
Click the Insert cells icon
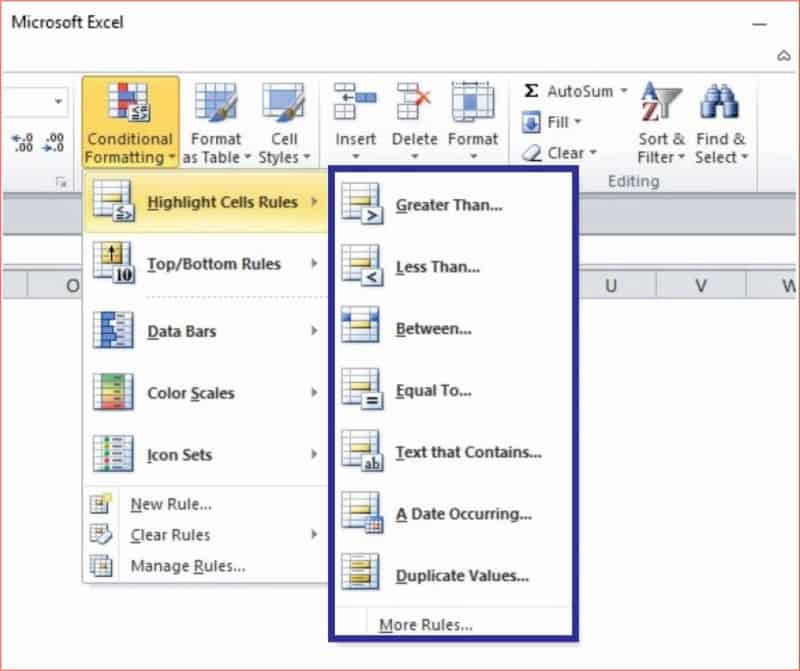355,102
